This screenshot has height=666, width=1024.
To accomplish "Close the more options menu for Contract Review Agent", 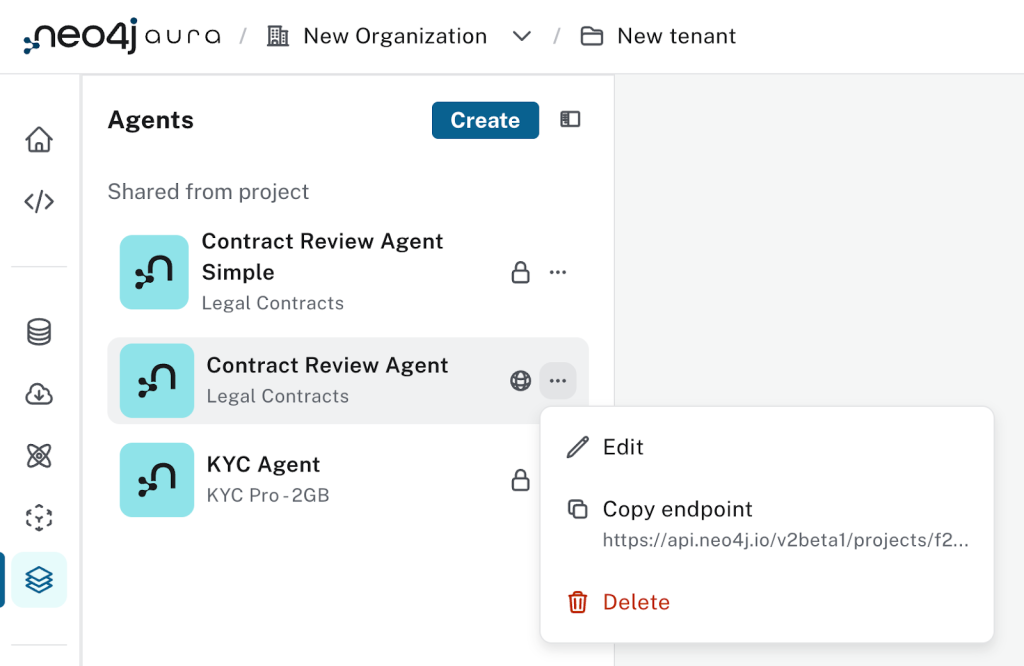I will point(558,381).
